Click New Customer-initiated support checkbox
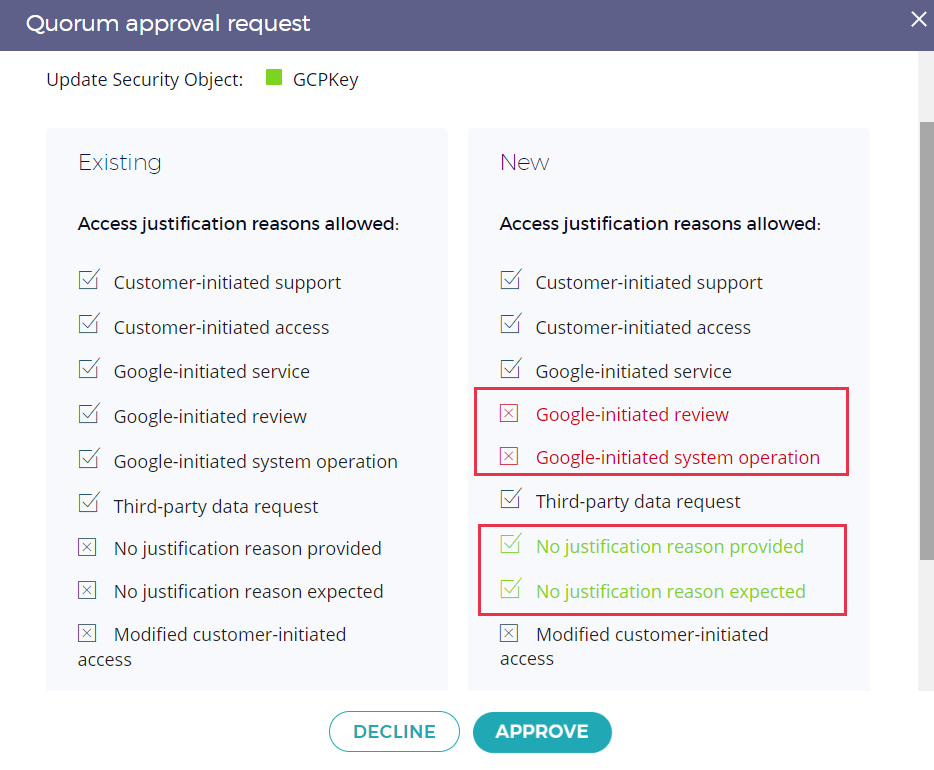 point(510,281)
